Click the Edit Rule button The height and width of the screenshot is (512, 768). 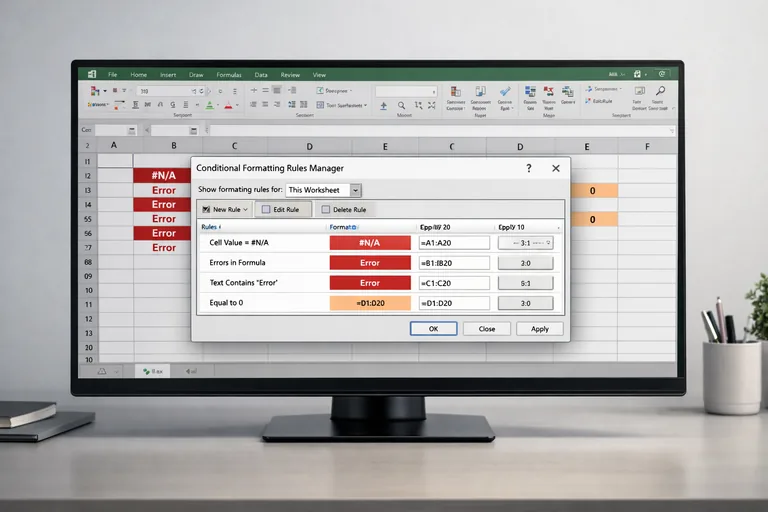[283, 210]
